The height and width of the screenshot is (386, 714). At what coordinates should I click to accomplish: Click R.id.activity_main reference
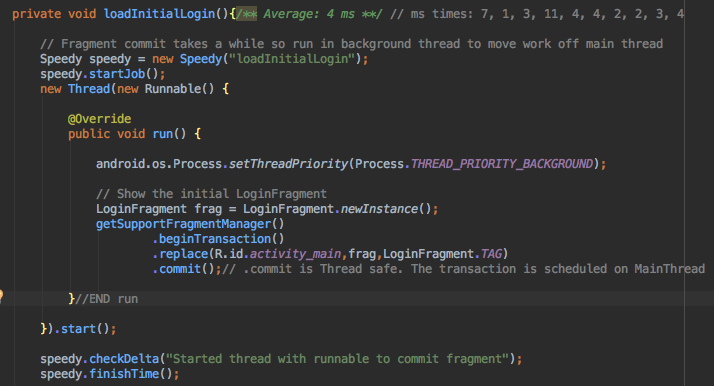pos(278,254)
